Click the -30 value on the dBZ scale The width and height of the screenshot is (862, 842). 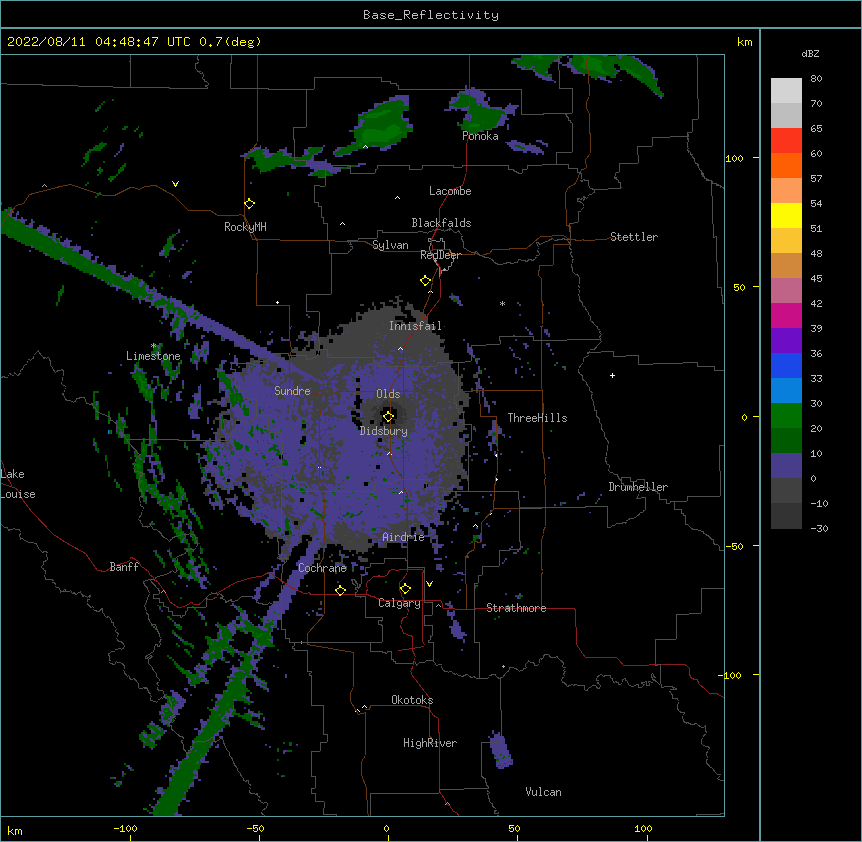[x=819, y=528]
